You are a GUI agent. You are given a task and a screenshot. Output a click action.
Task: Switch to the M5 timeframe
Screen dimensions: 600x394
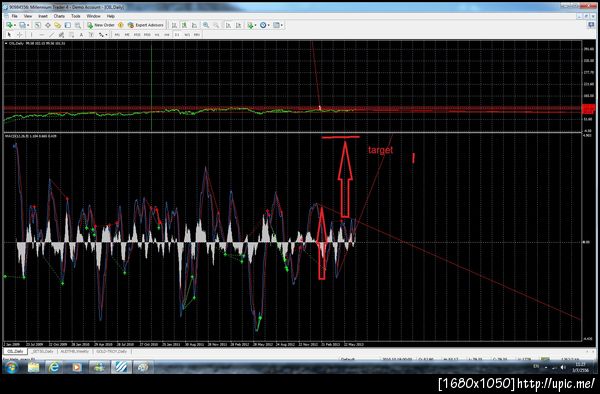point(127,35)
